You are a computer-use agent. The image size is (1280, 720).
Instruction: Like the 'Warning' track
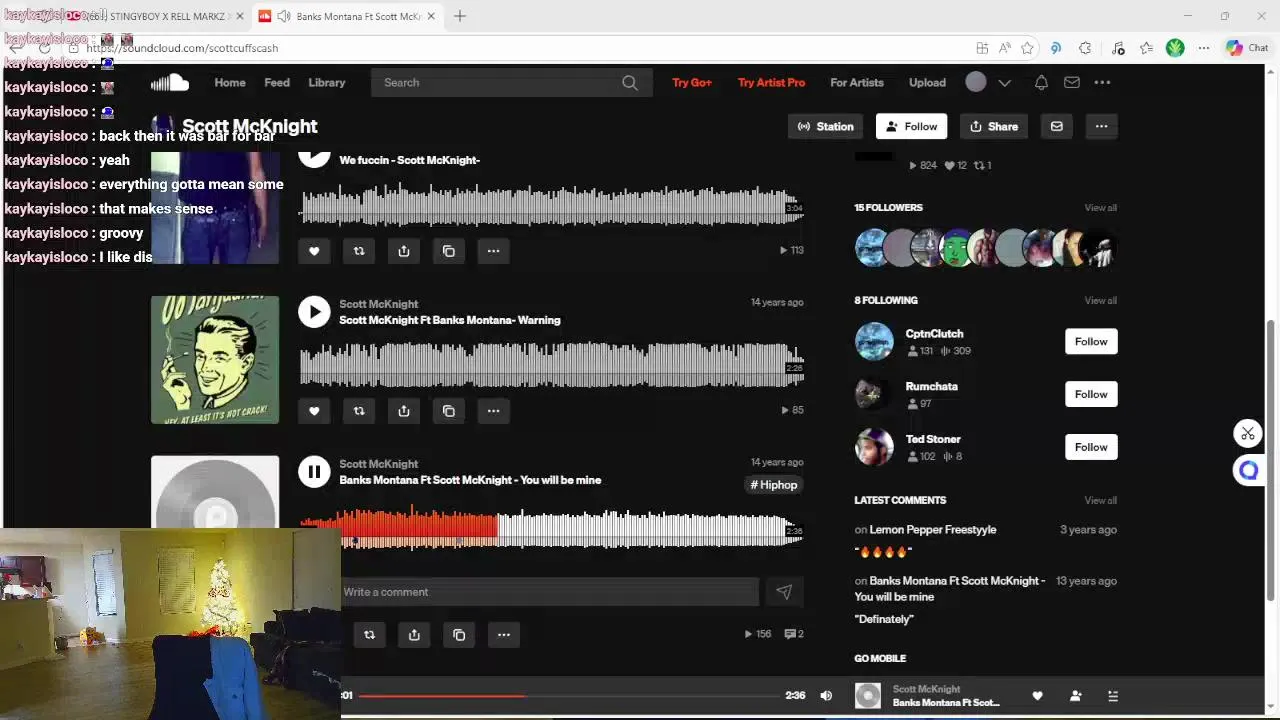click(314, 411)
